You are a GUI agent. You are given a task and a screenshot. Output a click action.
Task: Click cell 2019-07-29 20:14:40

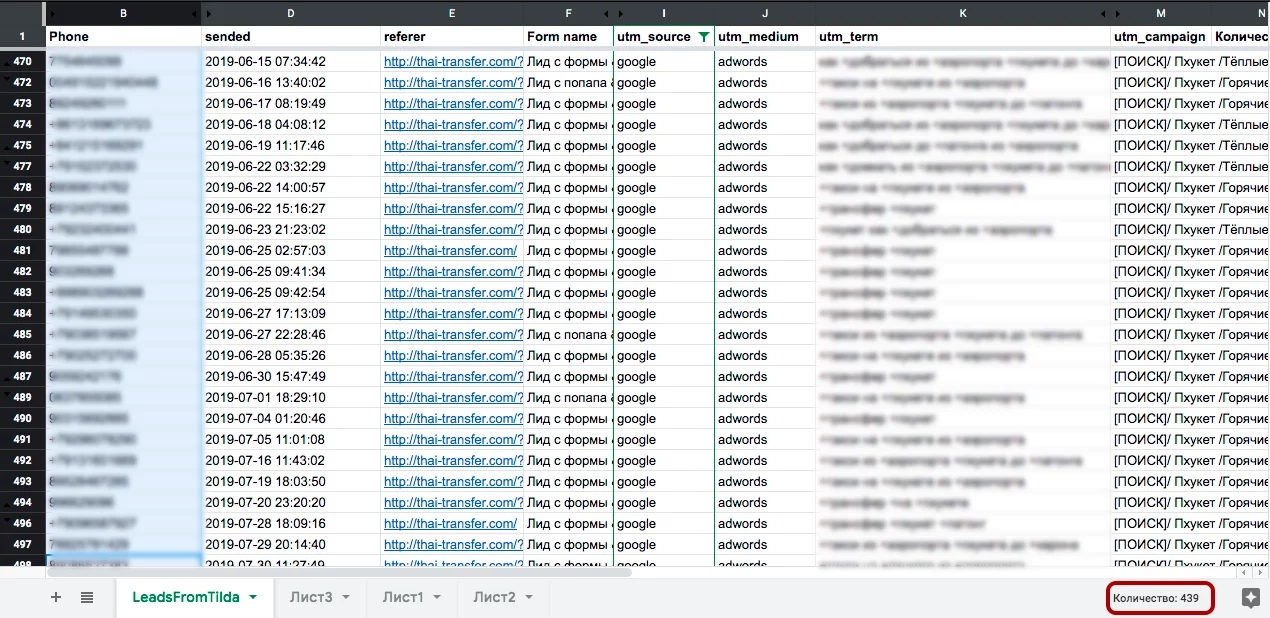(291, 544)
